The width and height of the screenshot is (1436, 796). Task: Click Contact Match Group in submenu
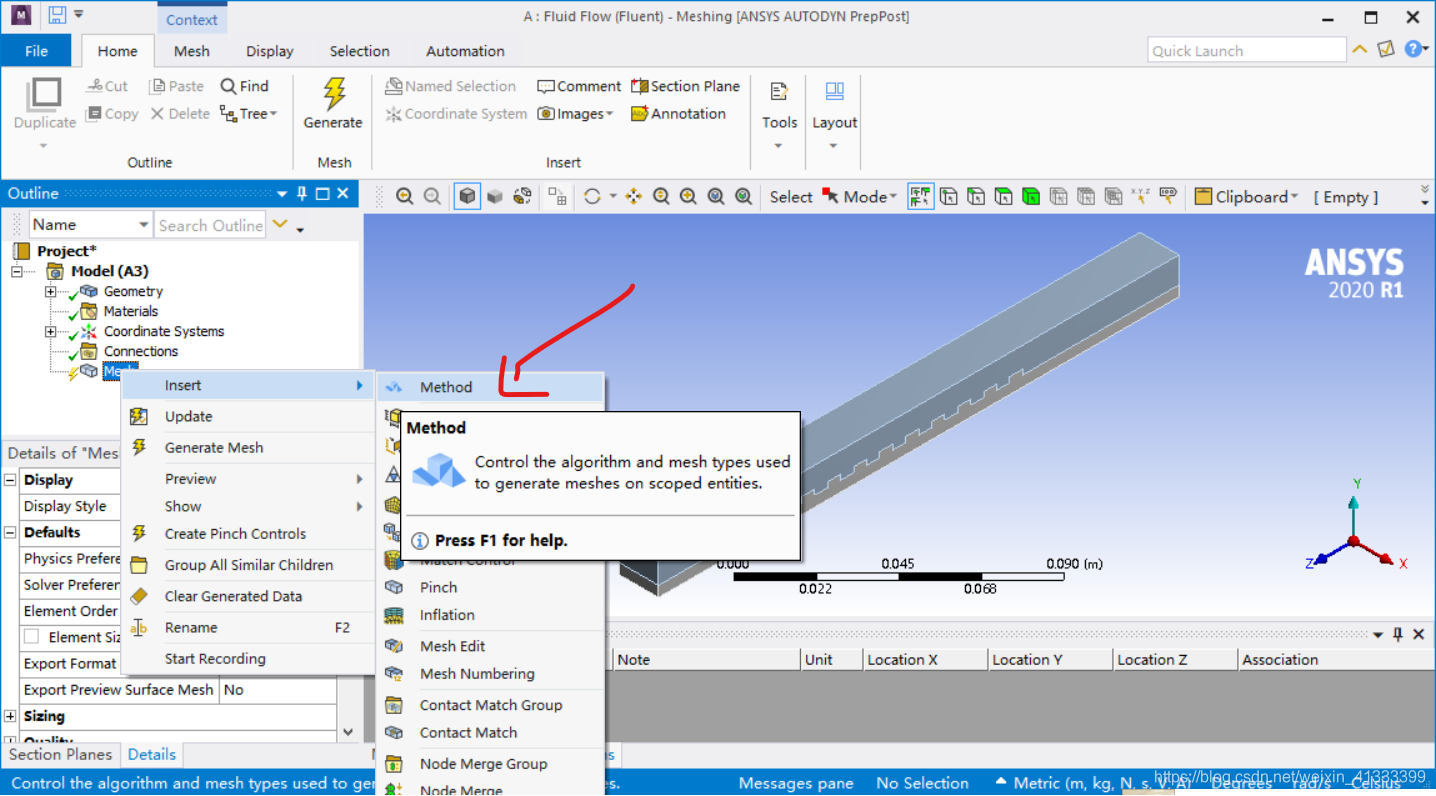[x=491, y=705]
